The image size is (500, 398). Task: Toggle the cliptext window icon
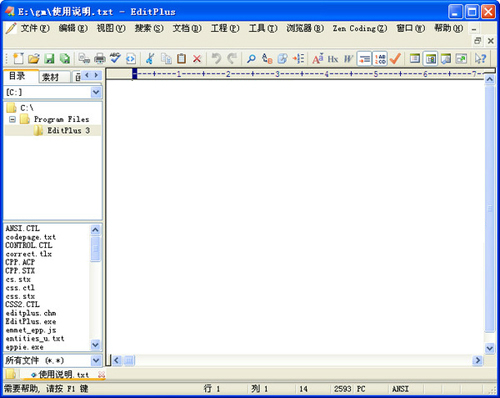415,59
